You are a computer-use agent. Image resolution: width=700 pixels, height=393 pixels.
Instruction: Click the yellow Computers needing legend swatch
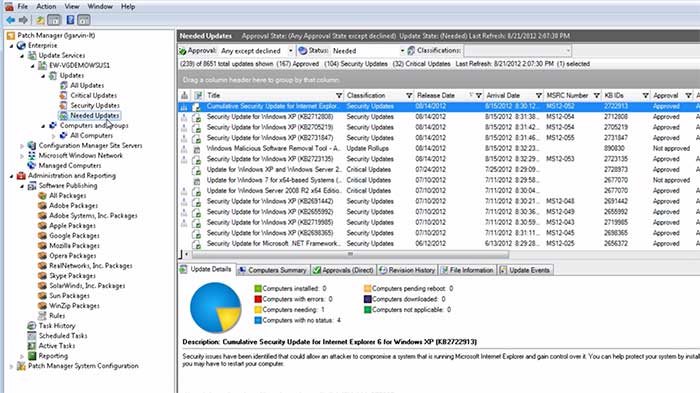258,309
